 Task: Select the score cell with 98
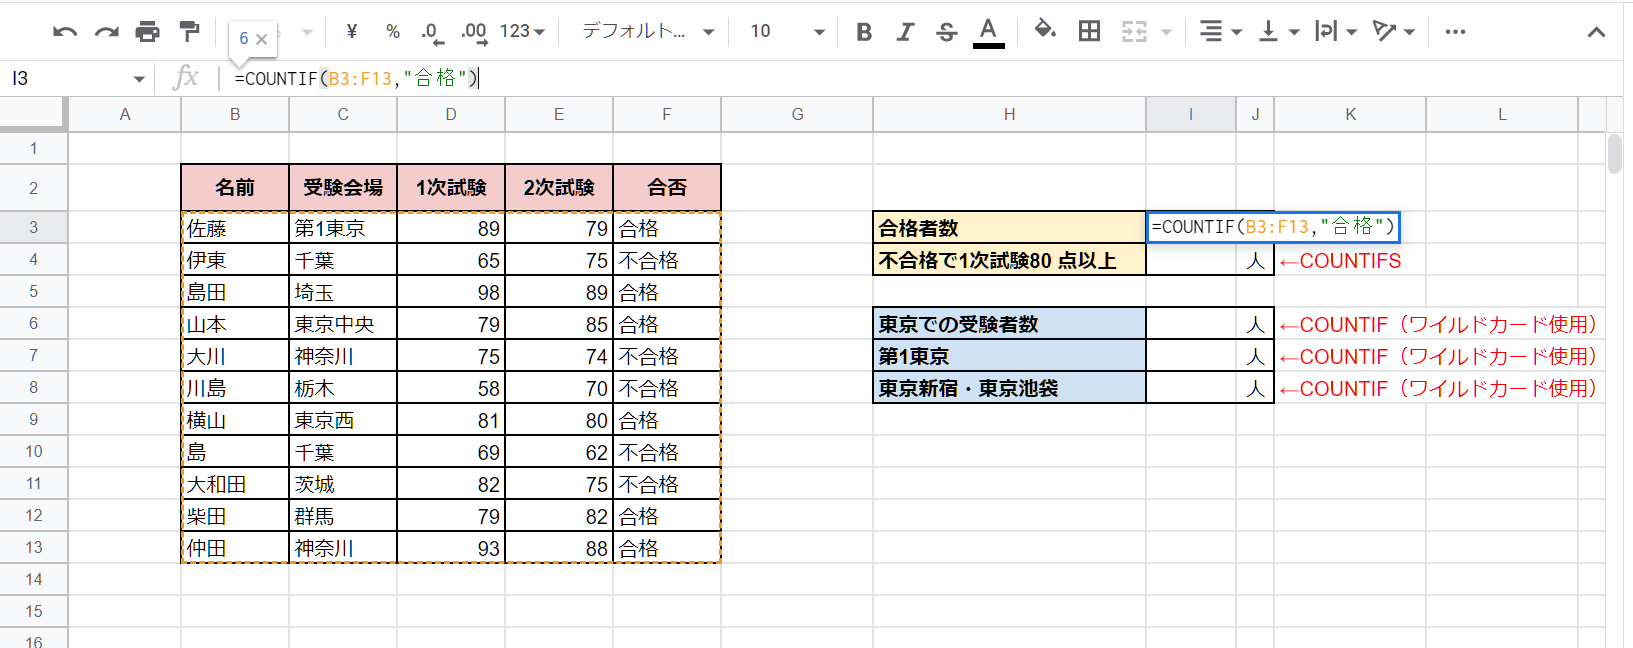click(x=451, y=292)
